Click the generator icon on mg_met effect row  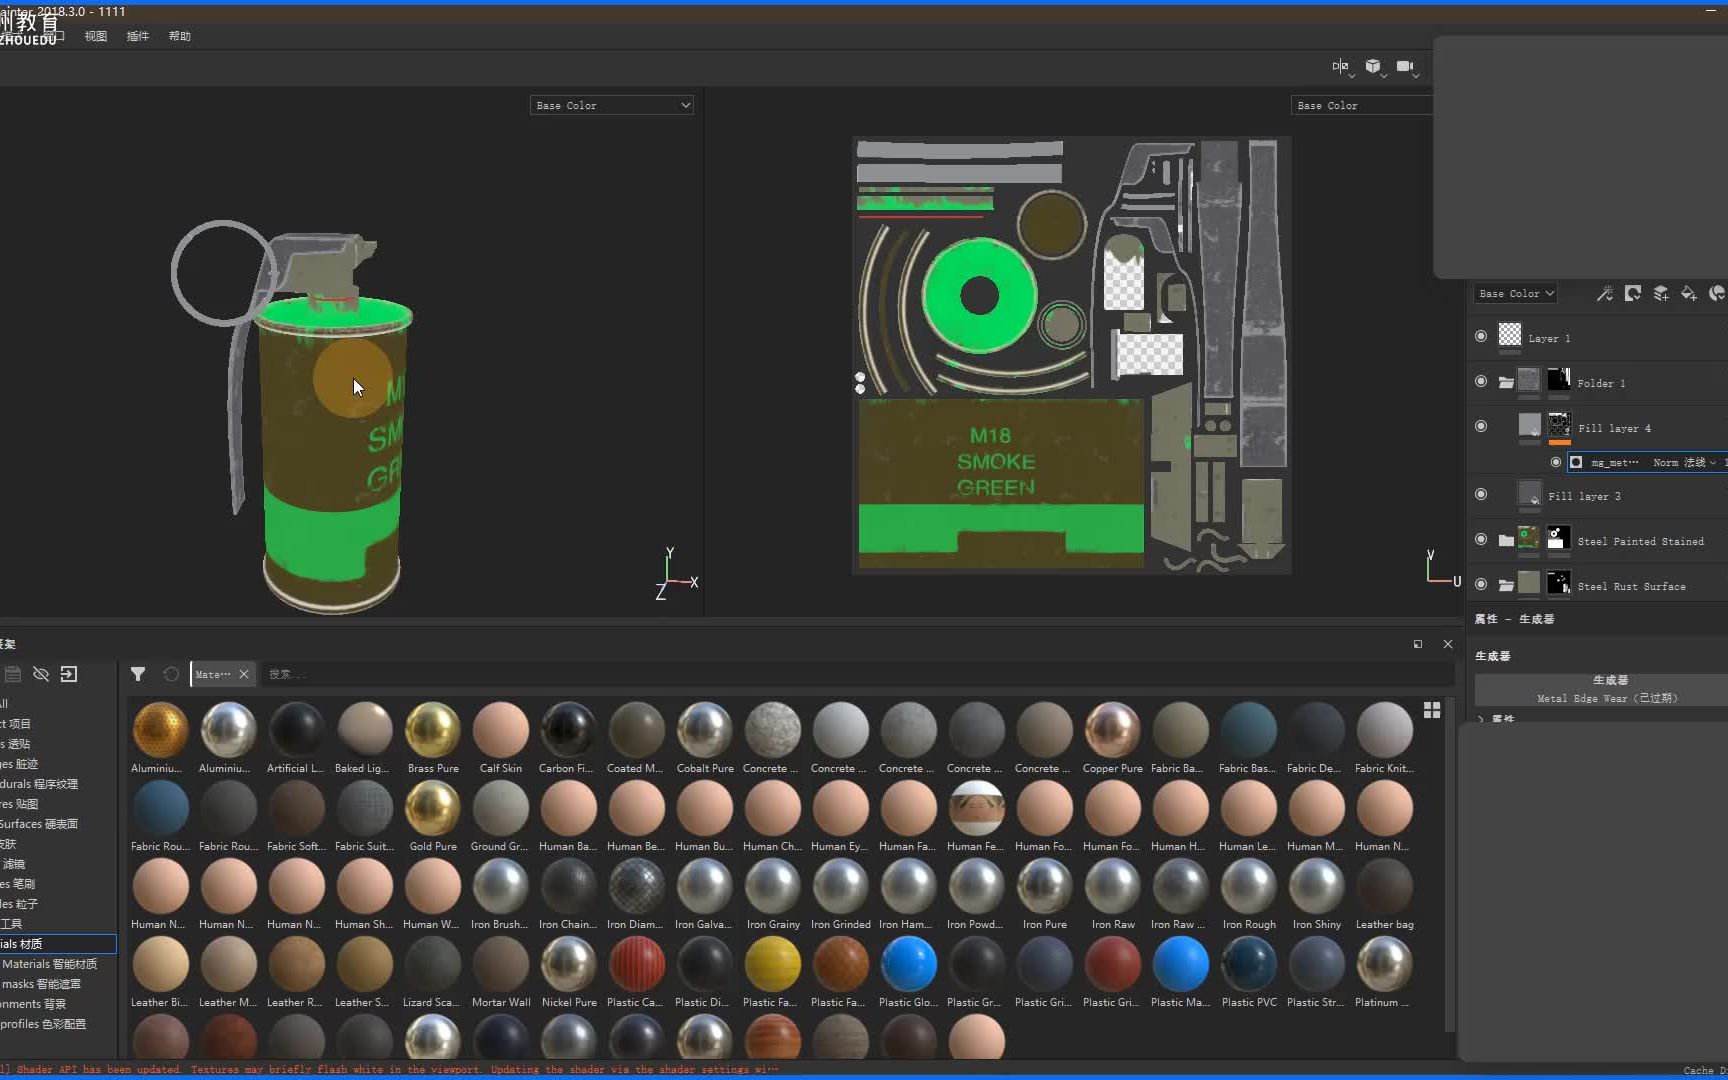(1576, 462)
